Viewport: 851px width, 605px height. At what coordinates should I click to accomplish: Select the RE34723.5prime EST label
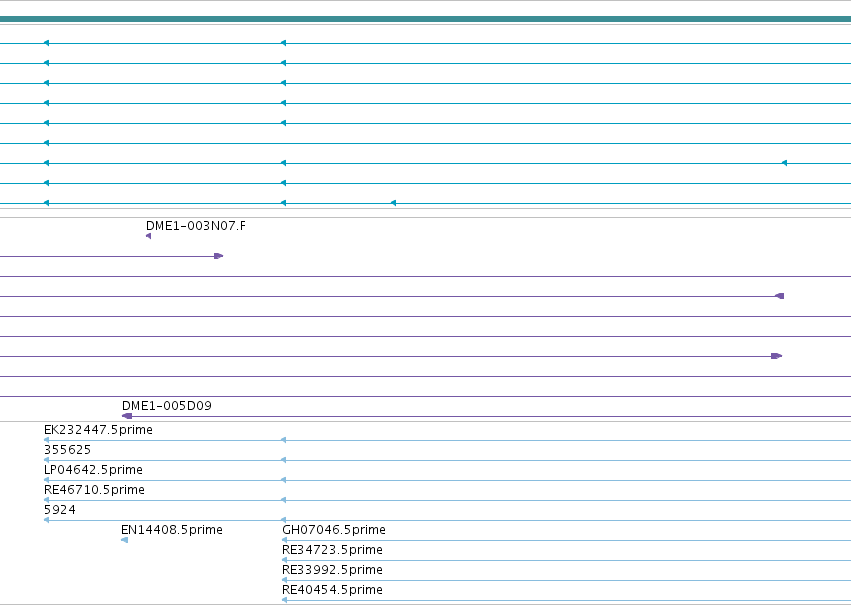click(332, 550)
